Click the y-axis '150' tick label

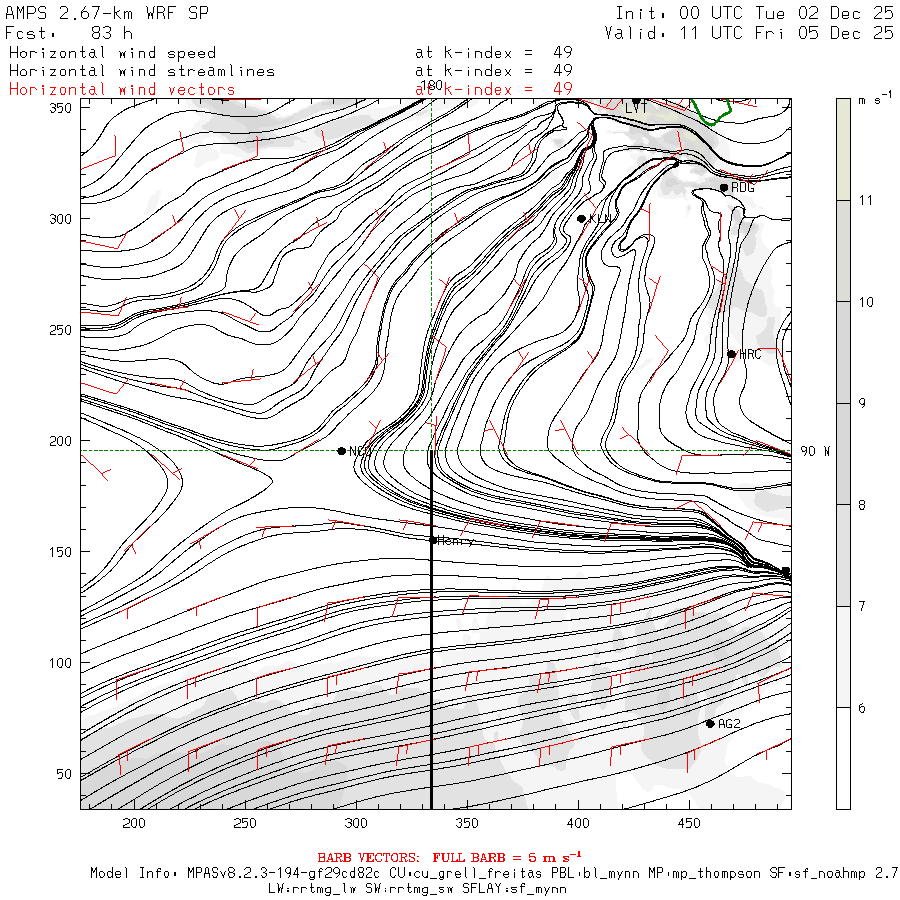click(60, 552)
